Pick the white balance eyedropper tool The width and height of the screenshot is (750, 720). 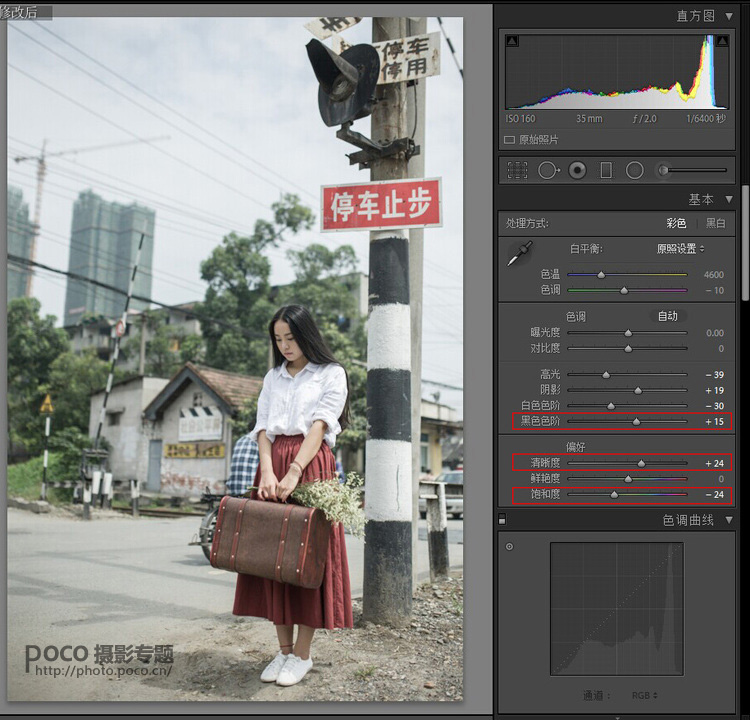tap(520, 253)
